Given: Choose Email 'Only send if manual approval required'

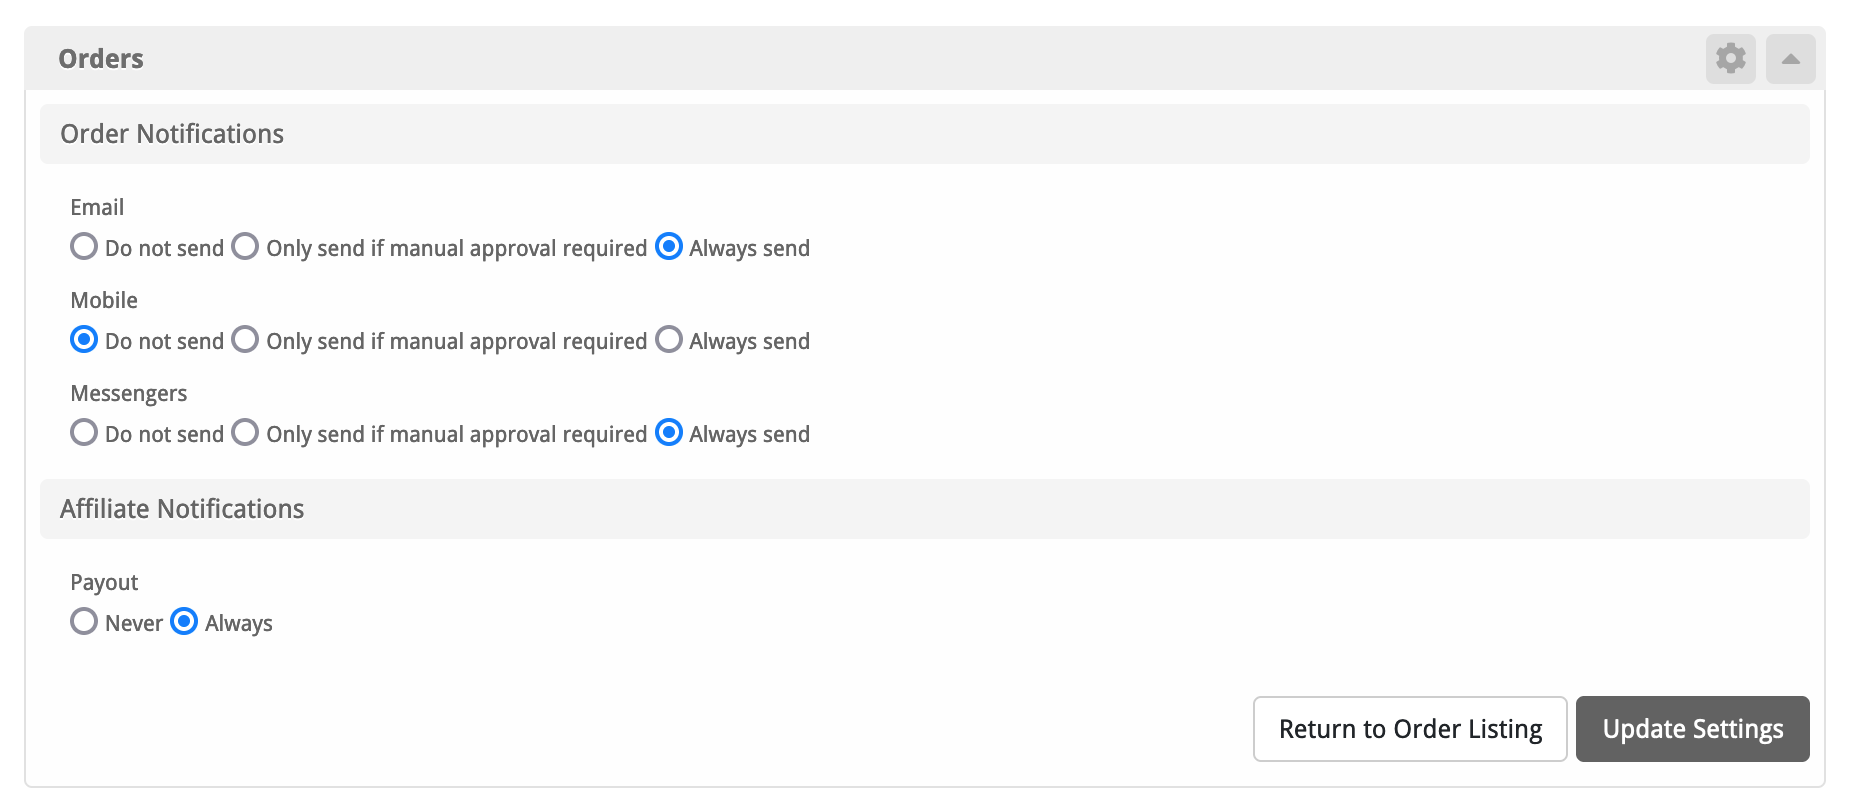Looking at the screenshot, I should tap(245, 247).
